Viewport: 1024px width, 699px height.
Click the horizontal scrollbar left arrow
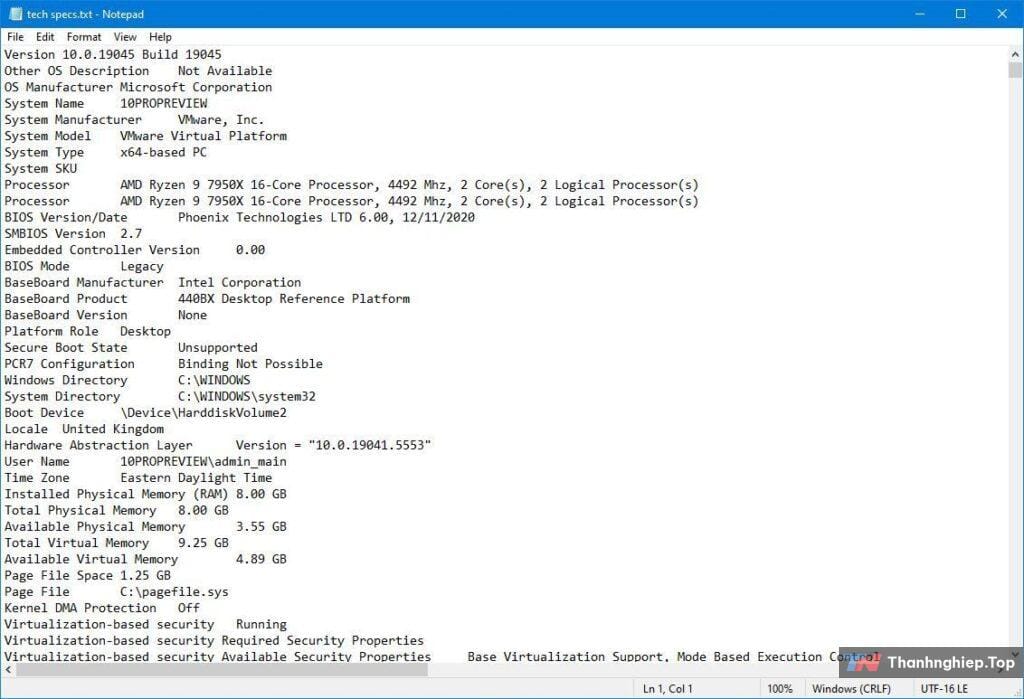8,670
